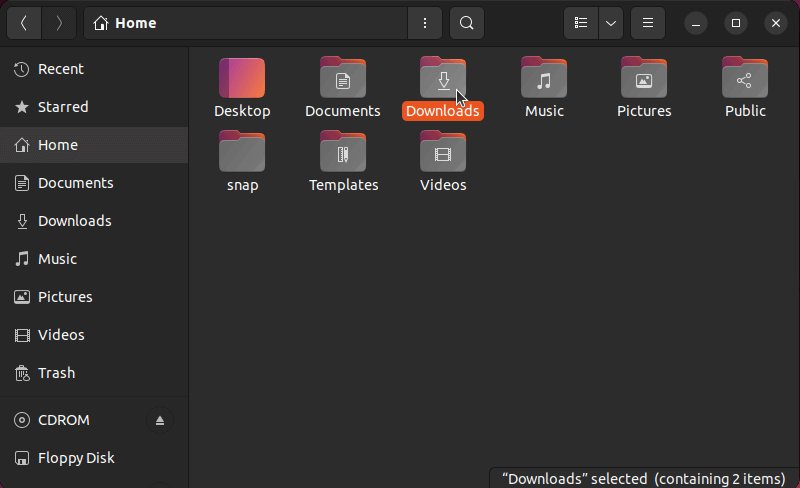Select the snap folder
The height and width of the screenshot is (488, 800).
[242, 152]
